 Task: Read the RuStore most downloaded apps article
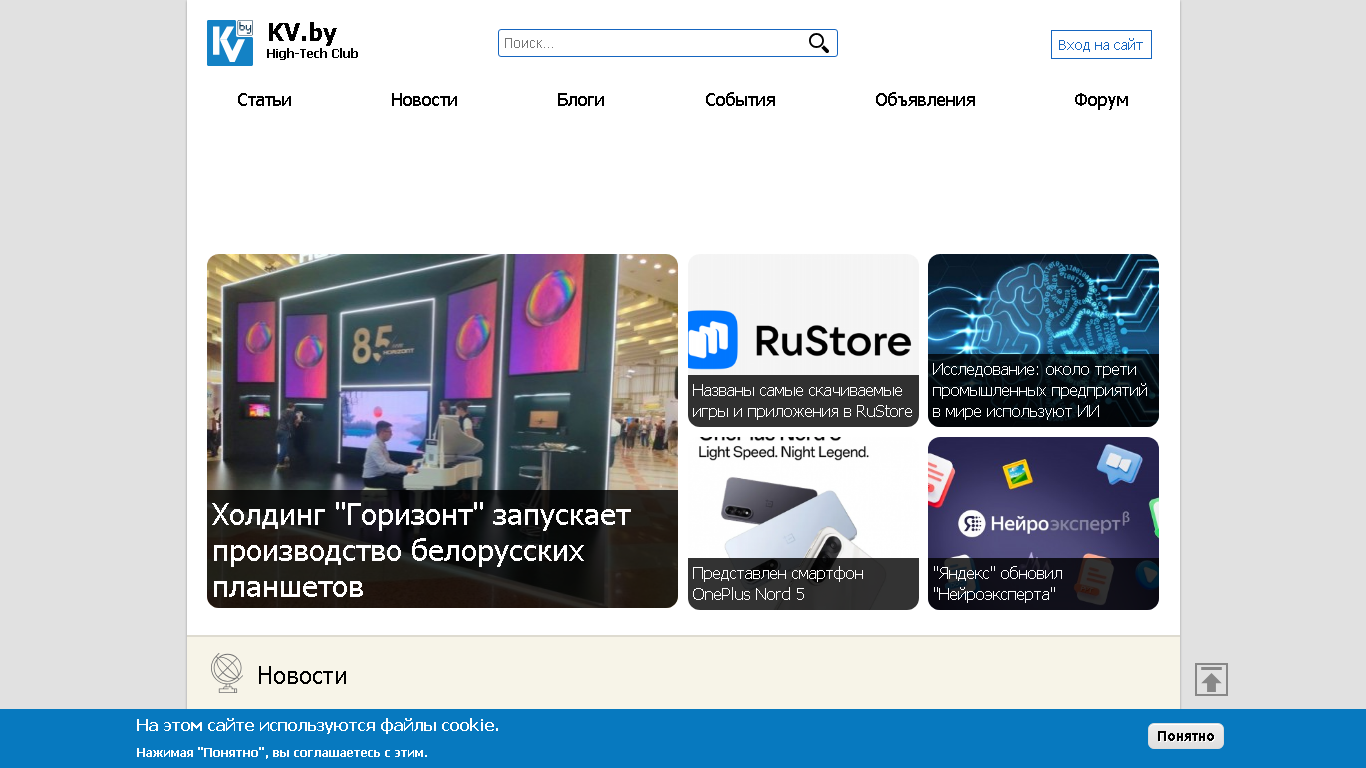point(802,401)
